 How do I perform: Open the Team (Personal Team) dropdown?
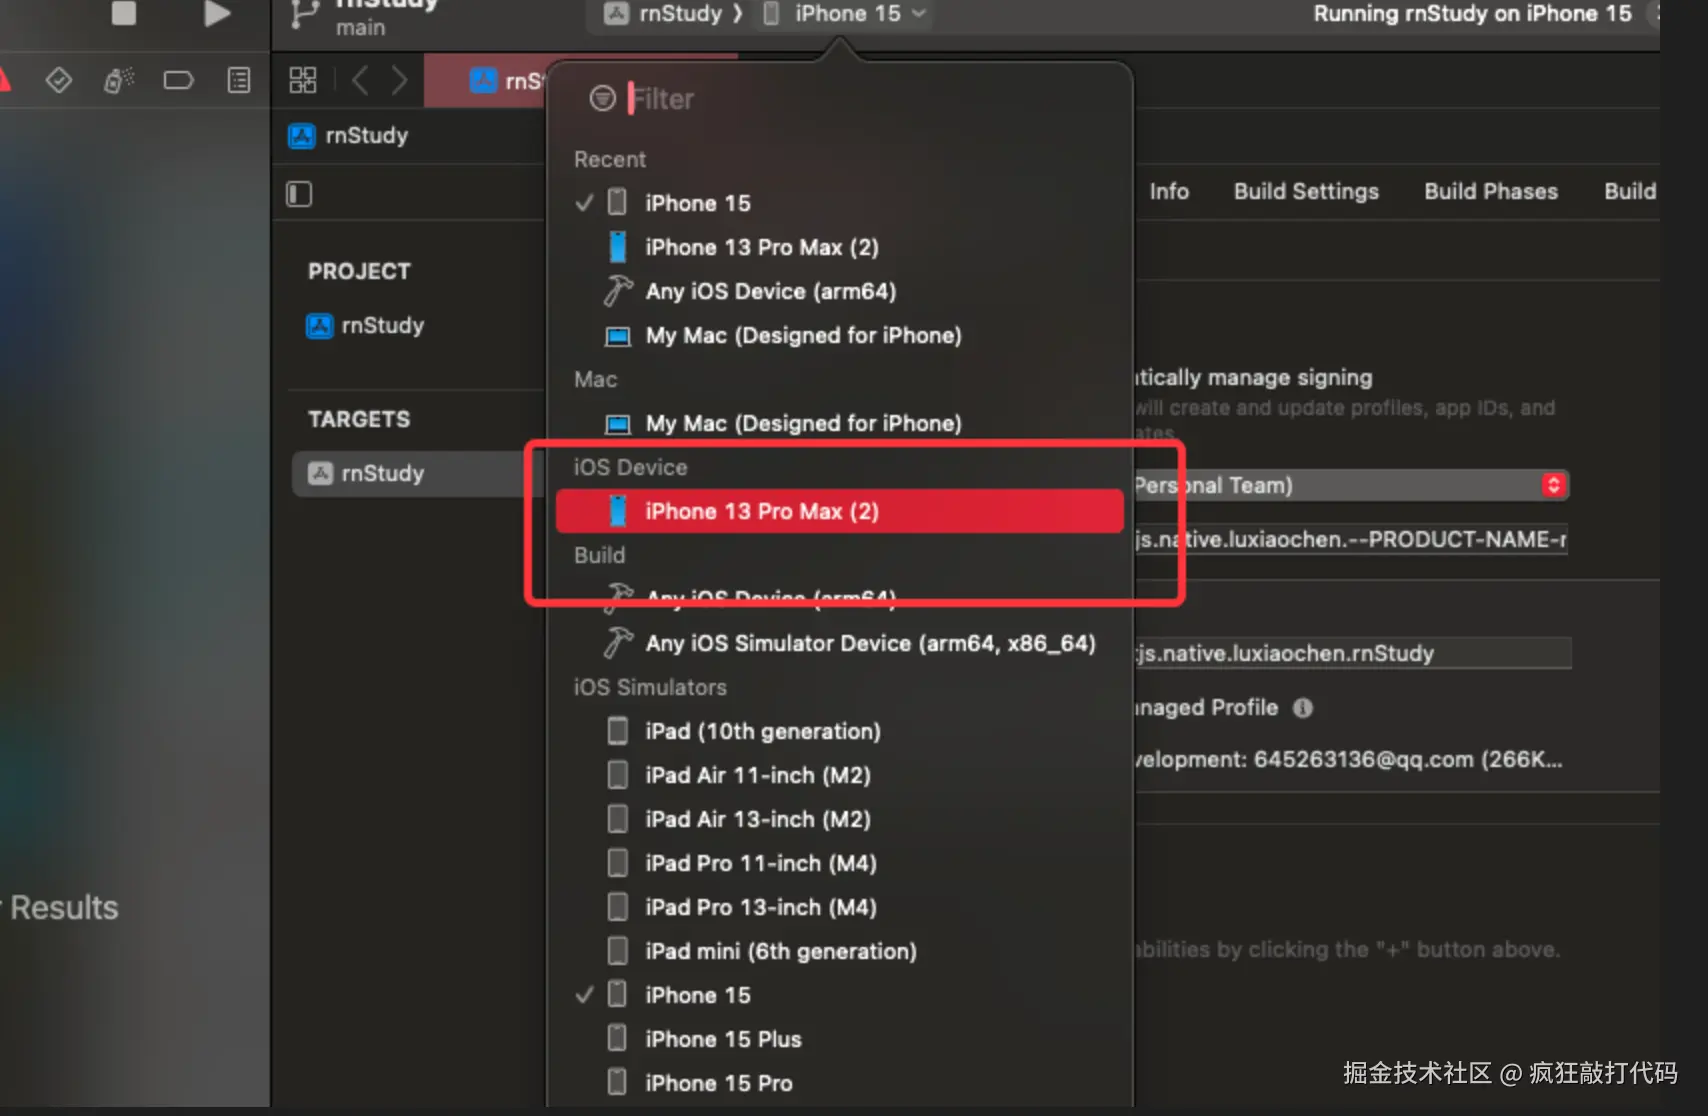(x=1351, y=485)
